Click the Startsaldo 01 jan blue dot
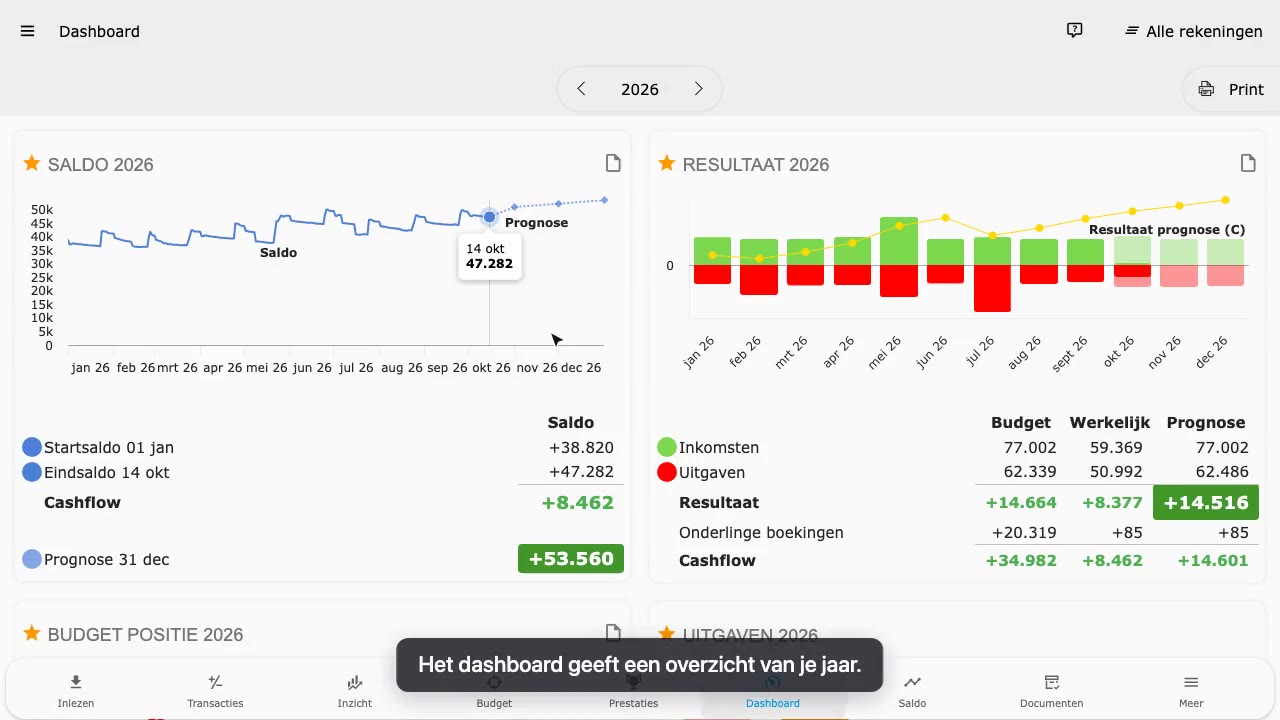This screenshot has width=1280, height=720. point(32,447)
